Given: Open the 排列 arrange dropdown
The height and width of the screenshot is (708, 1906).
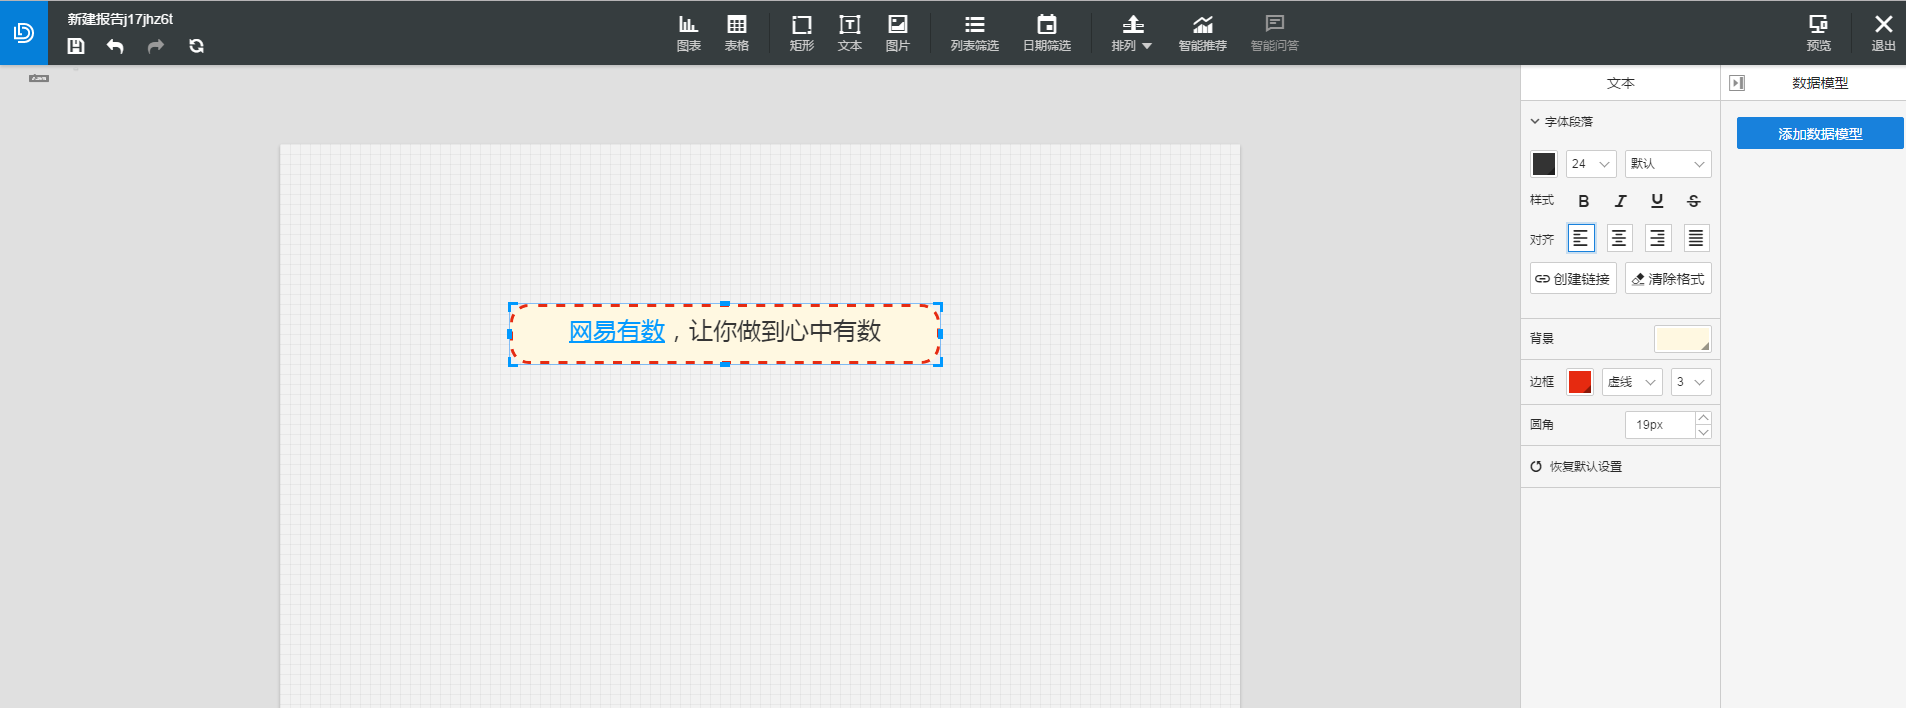Looking at the screenshot, I should pyautogui.click(x=1132, y=33).
